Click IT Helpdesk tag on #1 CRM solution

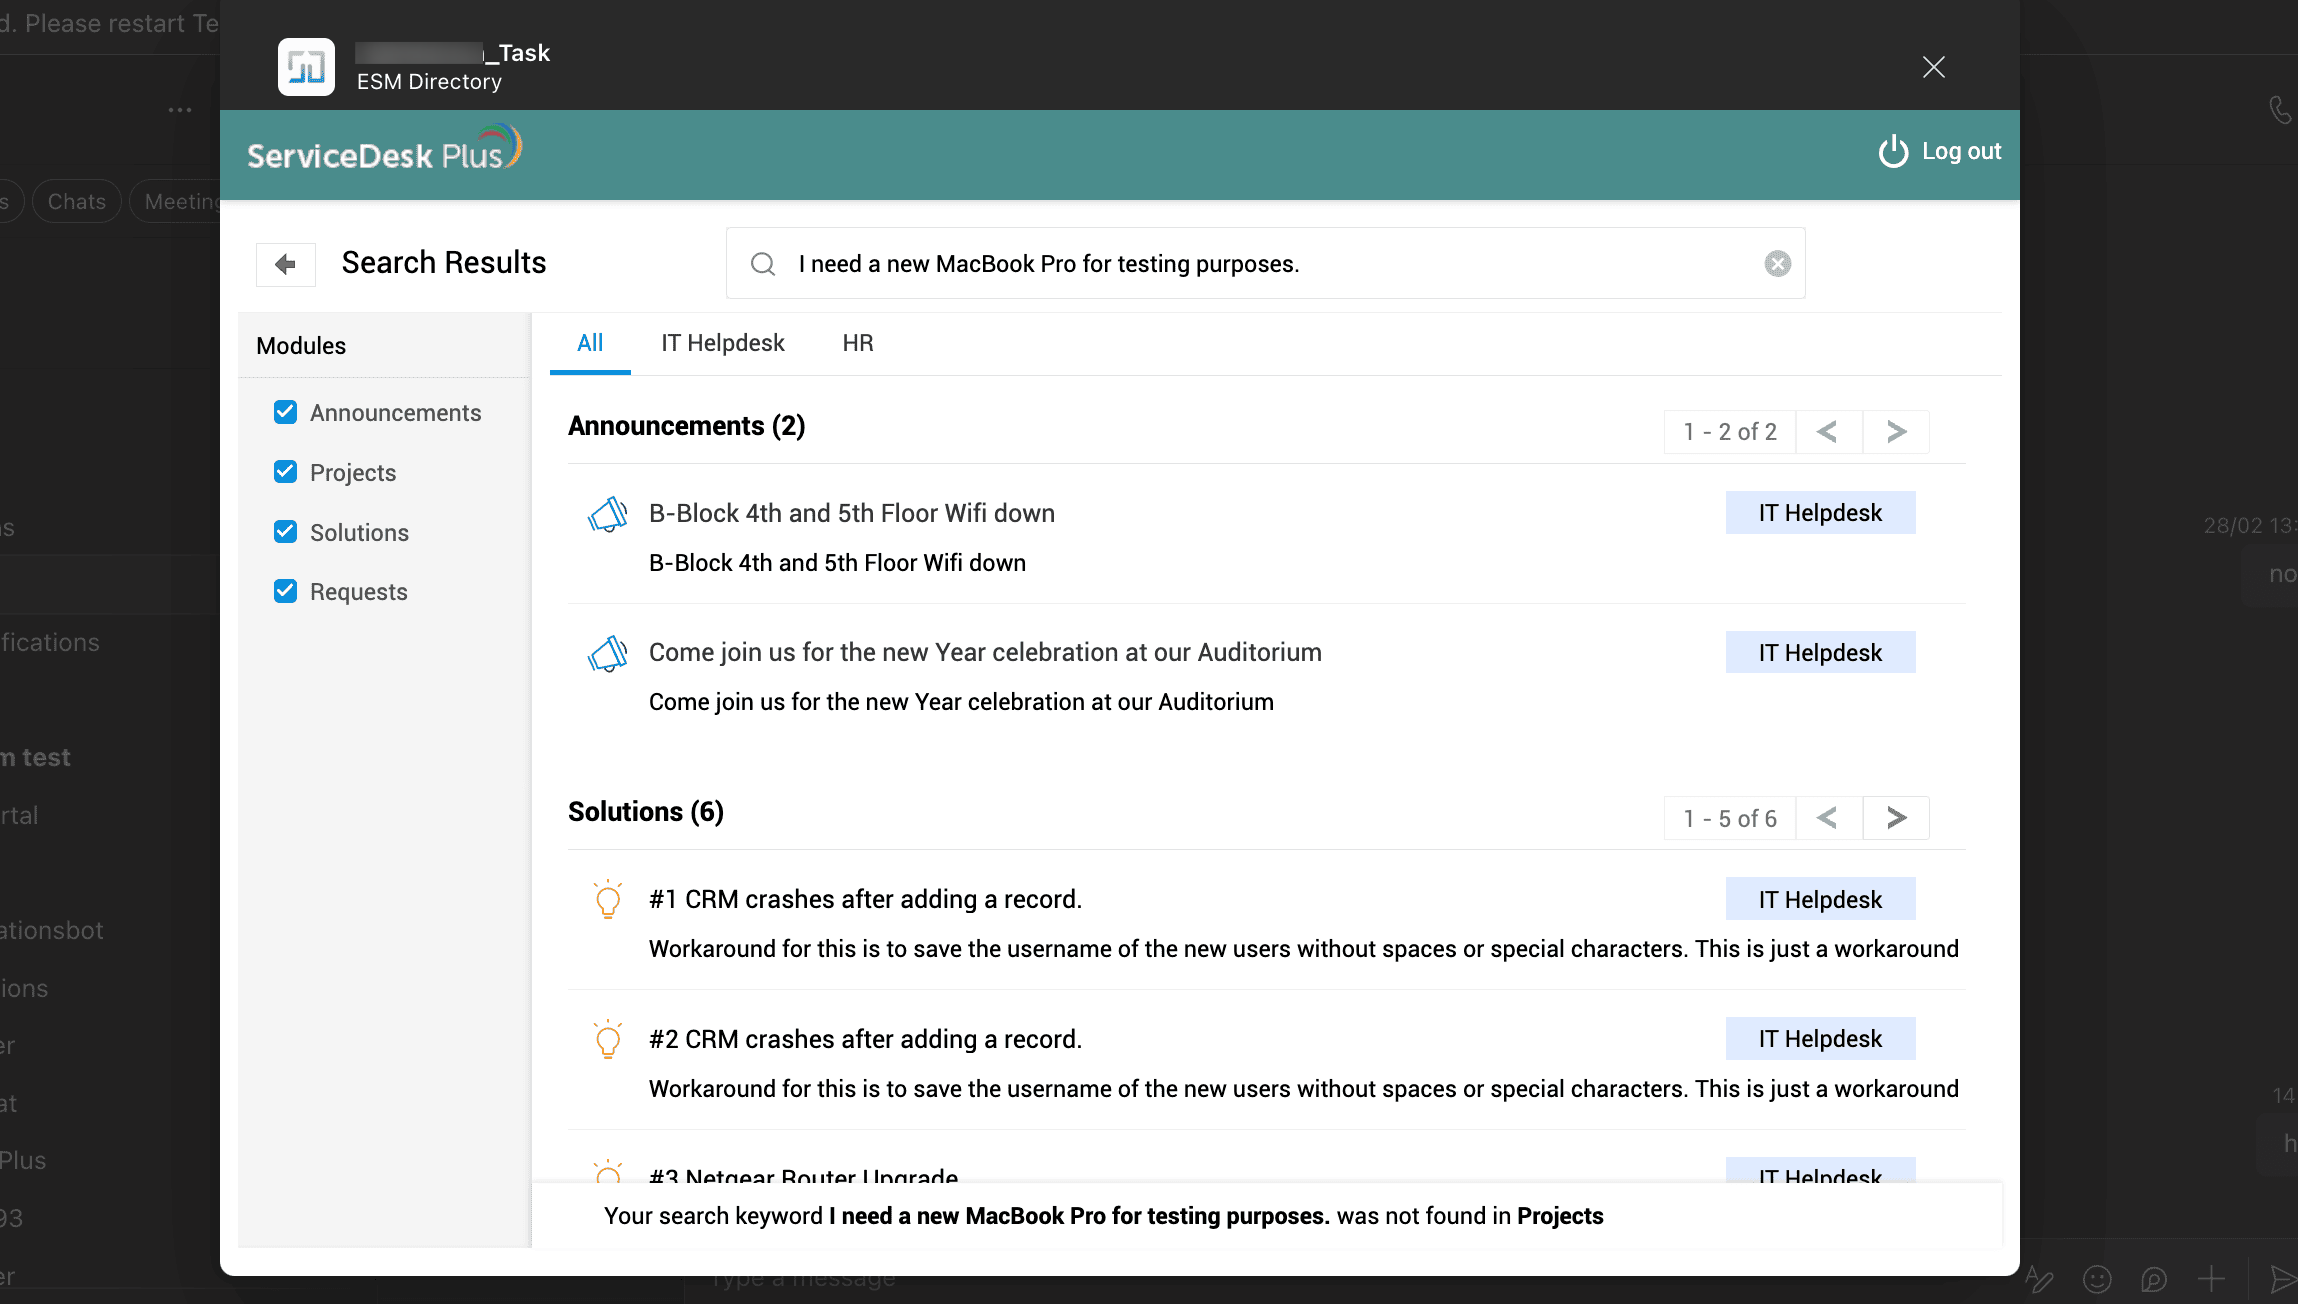1819,900
